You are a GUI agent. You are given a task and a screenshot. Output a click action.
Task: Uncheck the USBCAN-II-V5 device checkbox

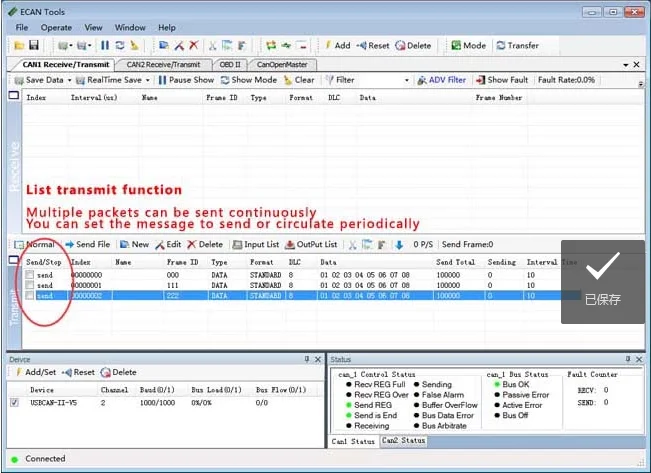pyautogui.click(x=14, y=403)
